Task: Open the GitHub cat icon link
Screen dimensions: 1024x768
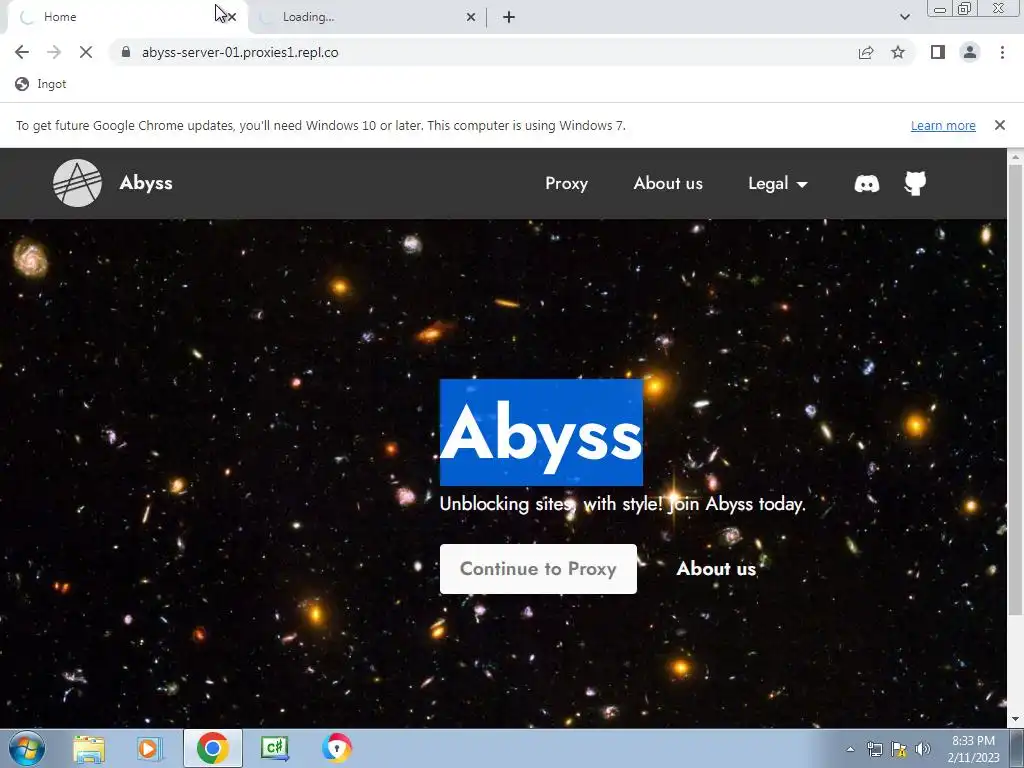Action: point(915,184)
